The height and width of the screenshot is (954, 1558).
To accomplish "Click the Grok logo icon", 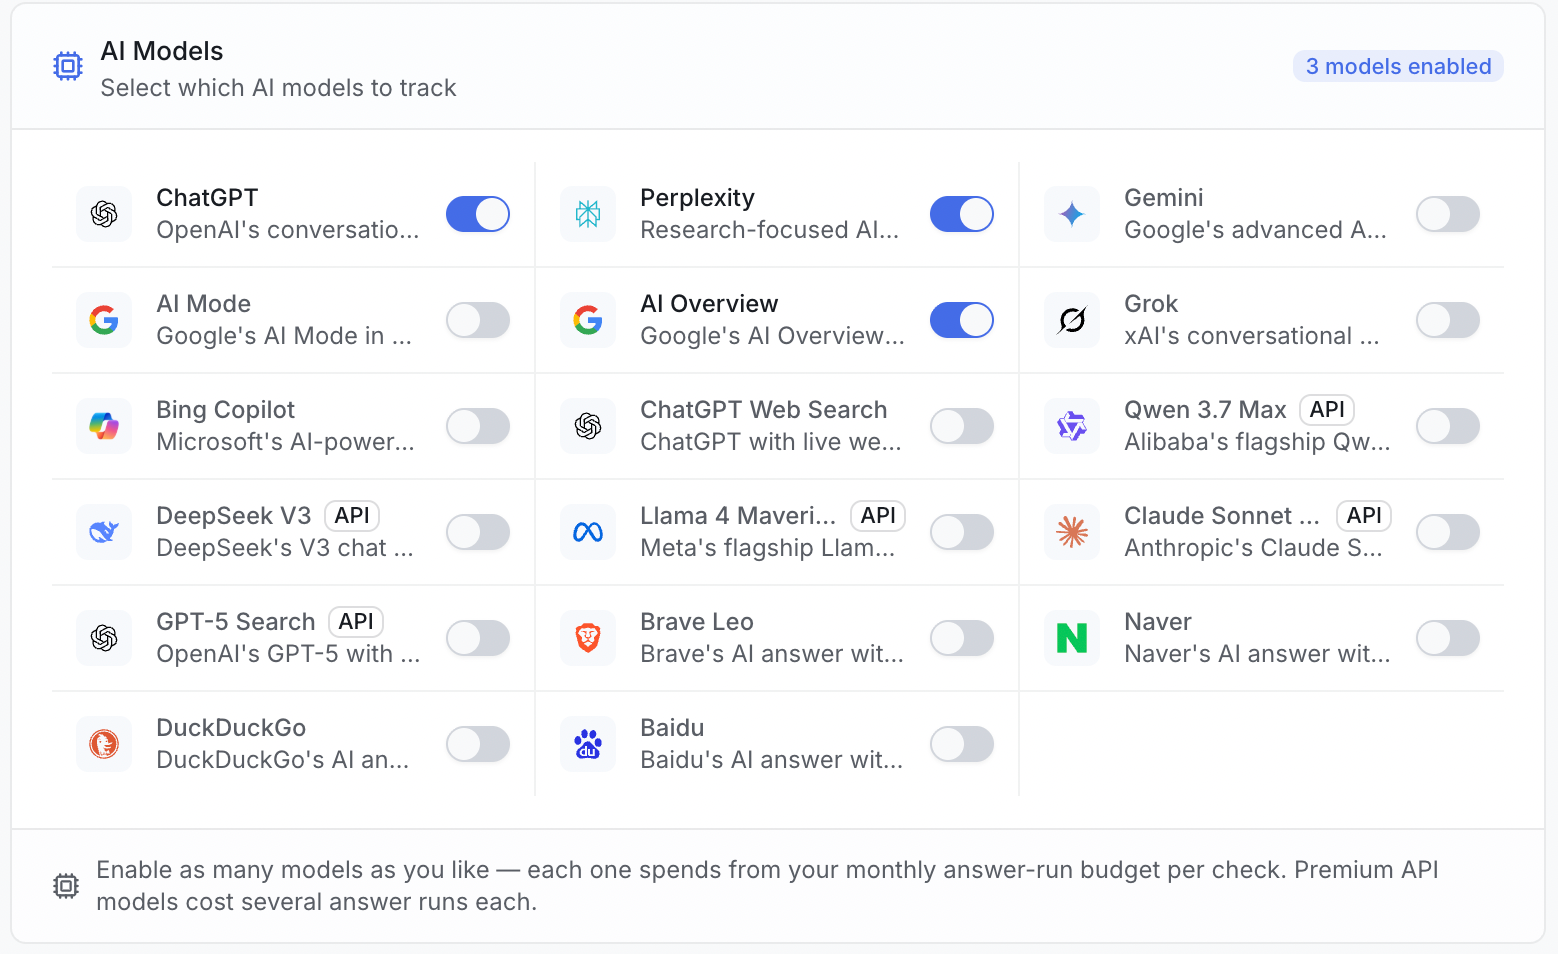I will [x=1072, y=320].
